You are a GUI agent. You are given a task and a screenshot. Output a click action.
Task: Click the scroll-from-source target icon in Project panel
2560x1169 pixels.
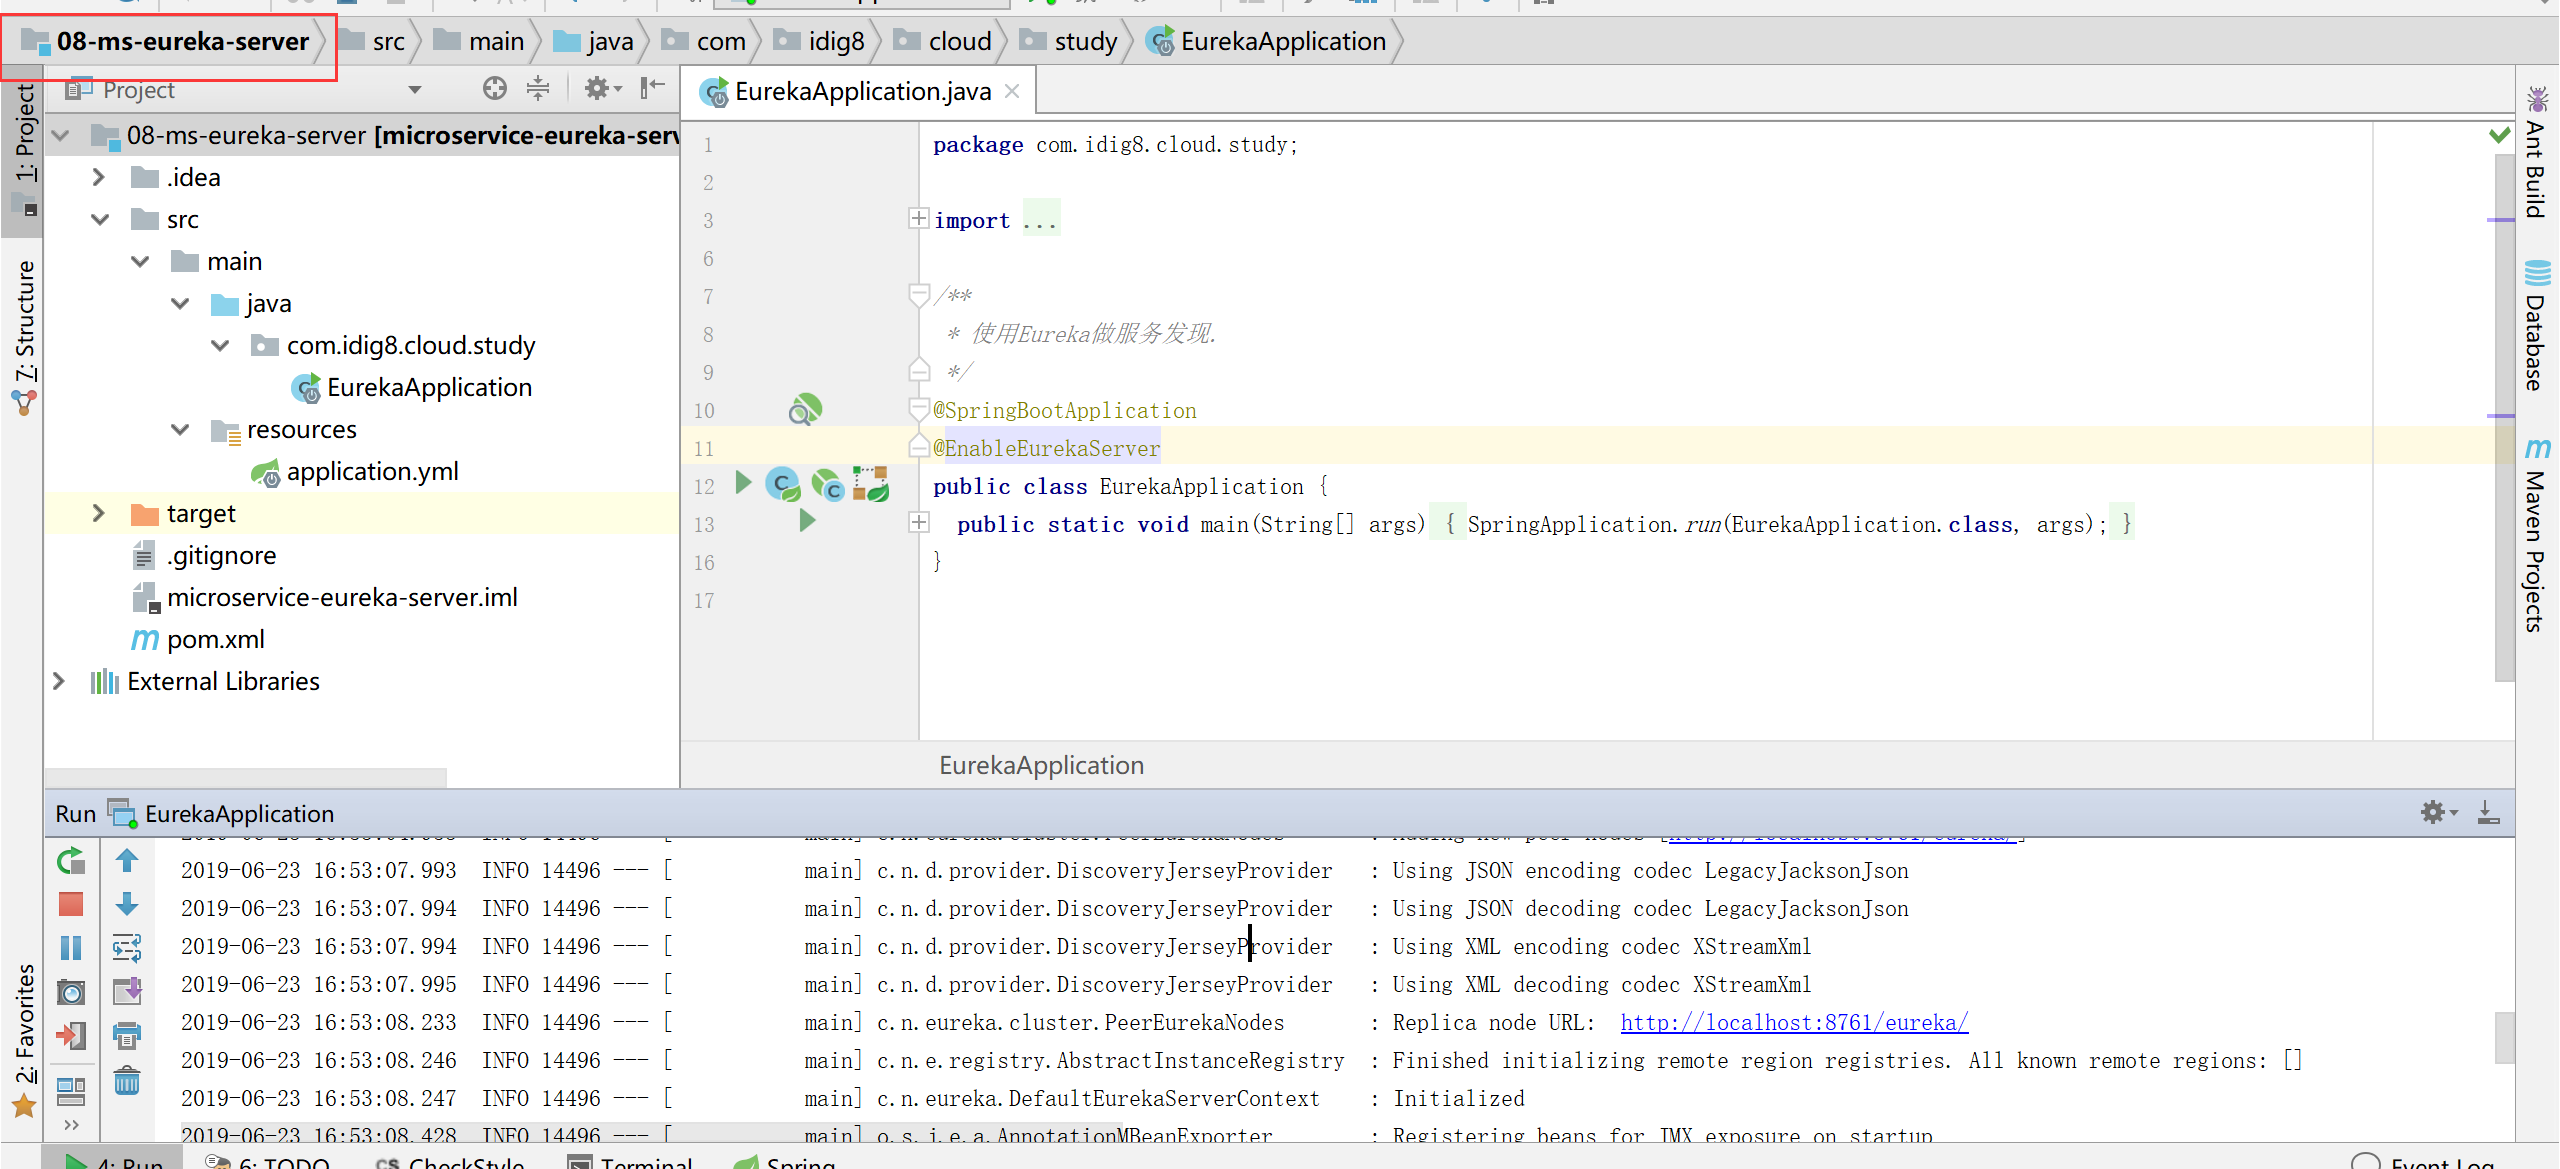(494, 89)
